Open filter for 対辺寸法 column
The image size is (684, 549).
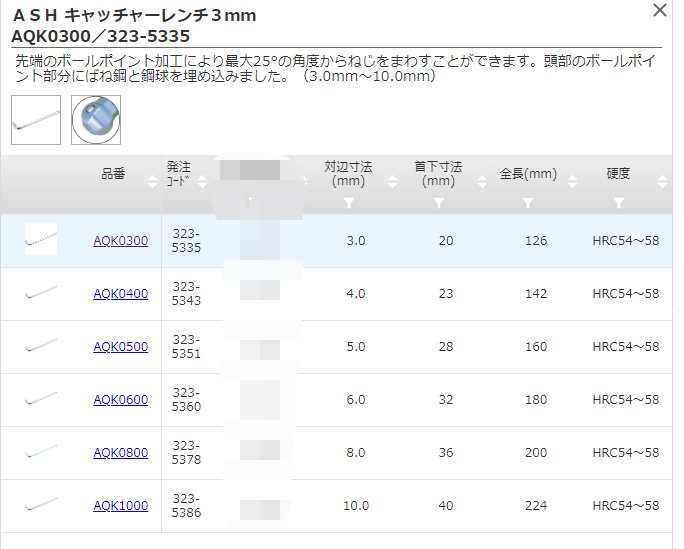[x=349, y=203]
